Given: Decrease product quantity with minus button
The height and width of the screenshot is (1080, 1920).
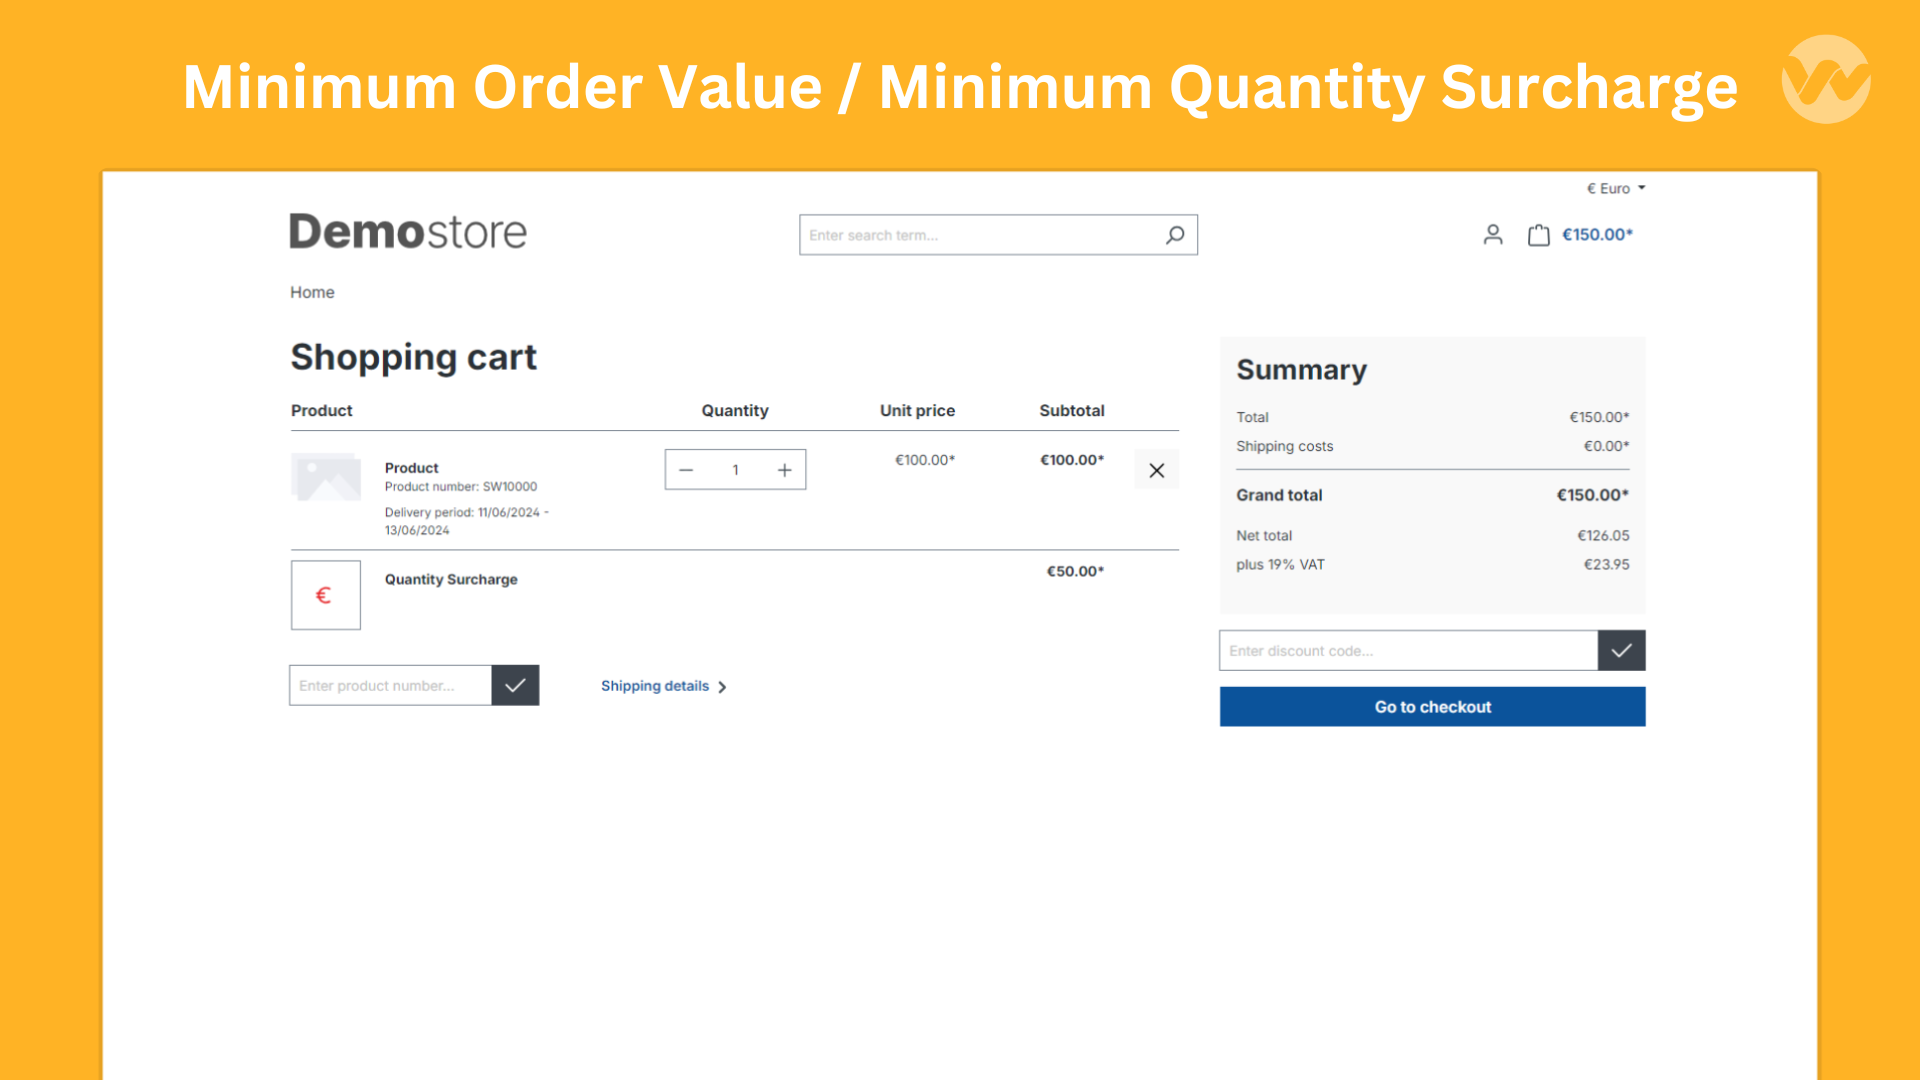Looking at the screenshot, I should [x=686, y=469].
